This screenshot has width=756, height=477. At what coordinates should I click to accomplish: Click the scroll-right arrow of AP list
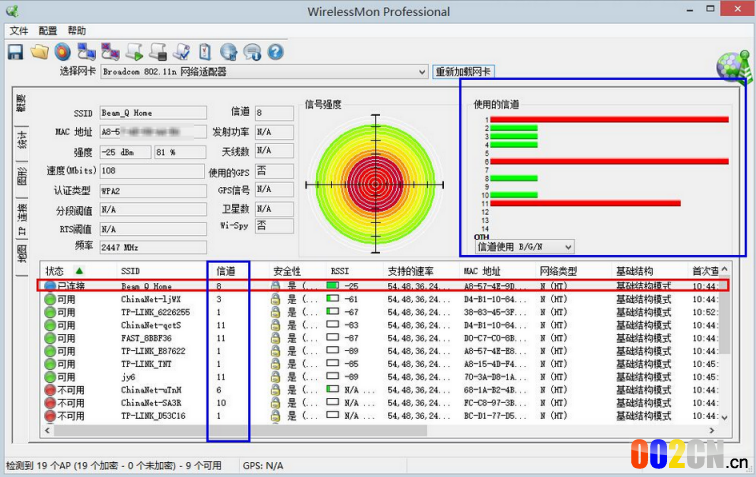coord(712,430)
